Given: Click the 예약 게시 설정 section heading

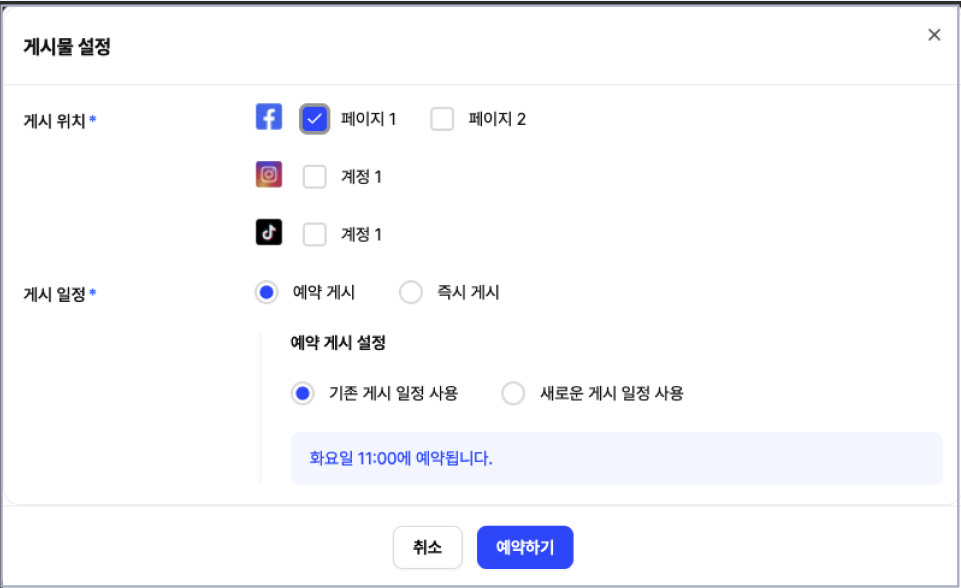Looking at the screenshot, I should 338,342.
